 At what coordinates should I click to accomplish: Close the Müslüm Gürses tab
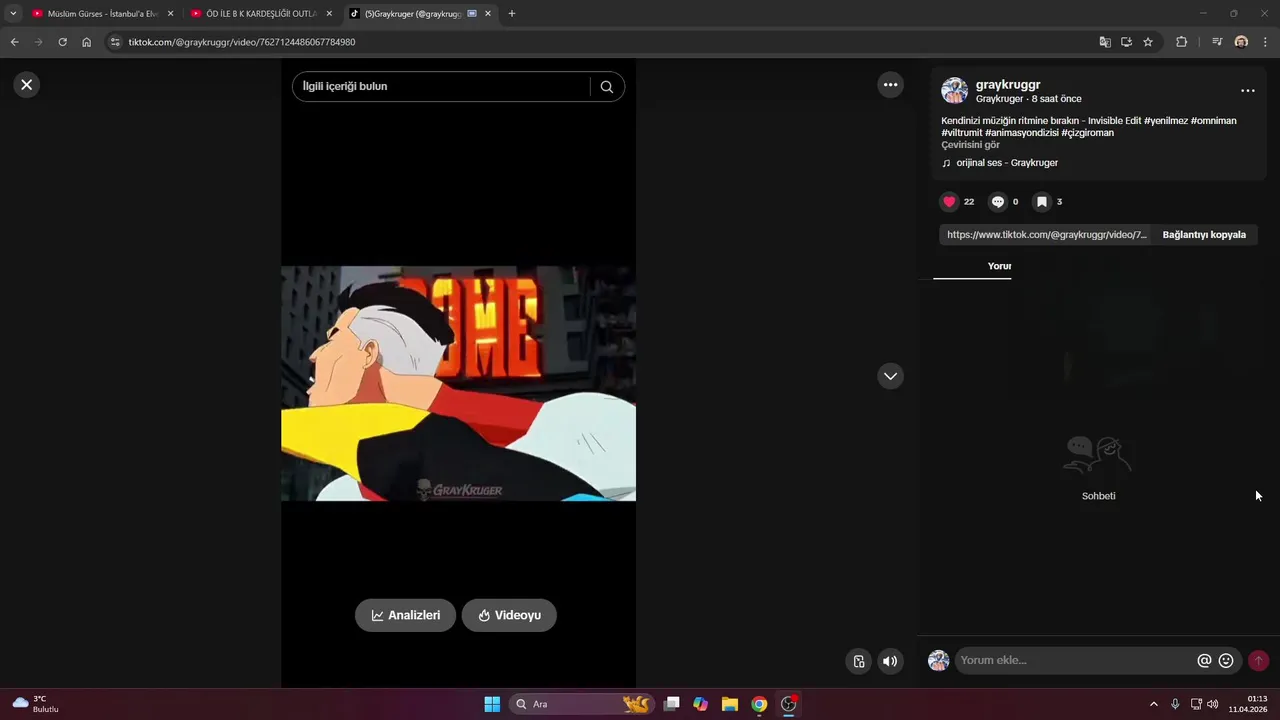[170, 14]
